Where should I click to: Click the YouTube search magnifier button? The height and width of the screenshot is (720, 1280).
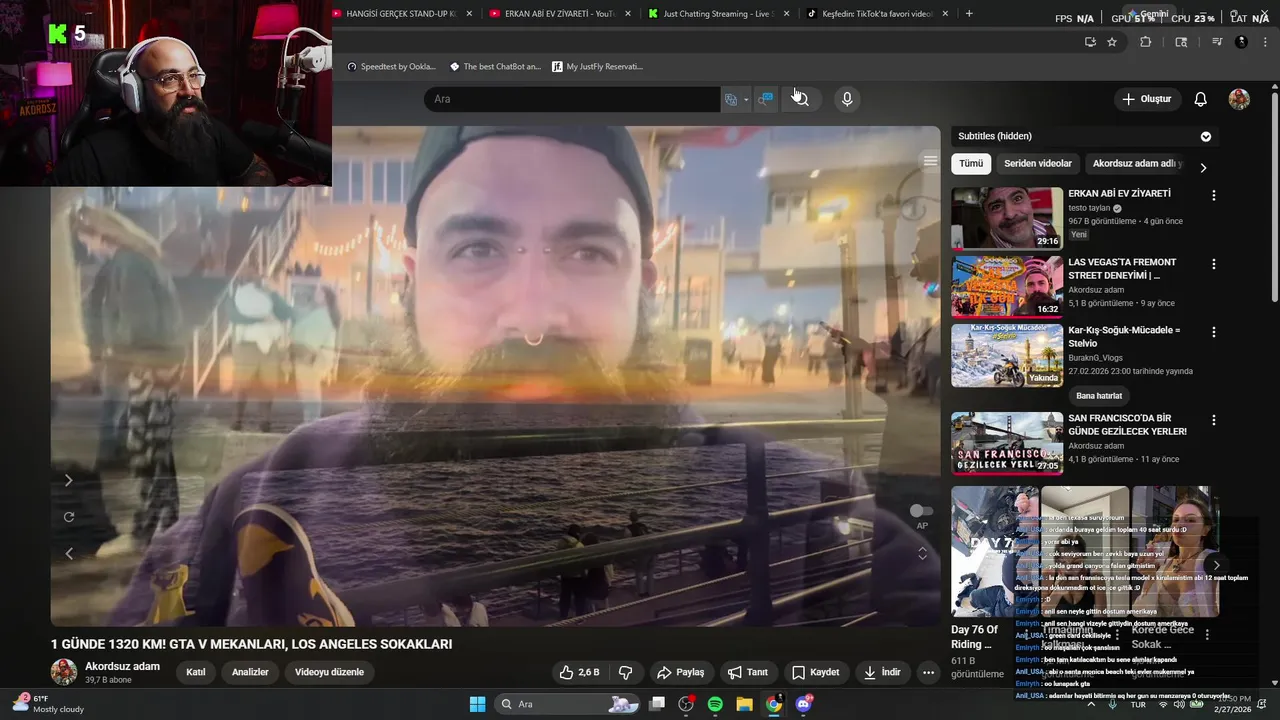pos(800,99)
